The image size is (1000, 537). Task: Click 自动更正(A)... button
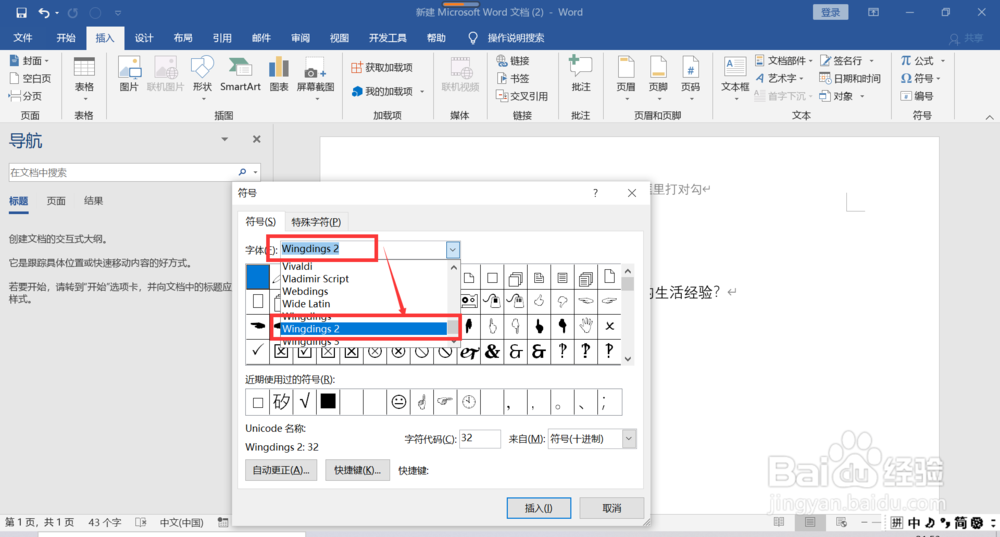coord(281,470)
